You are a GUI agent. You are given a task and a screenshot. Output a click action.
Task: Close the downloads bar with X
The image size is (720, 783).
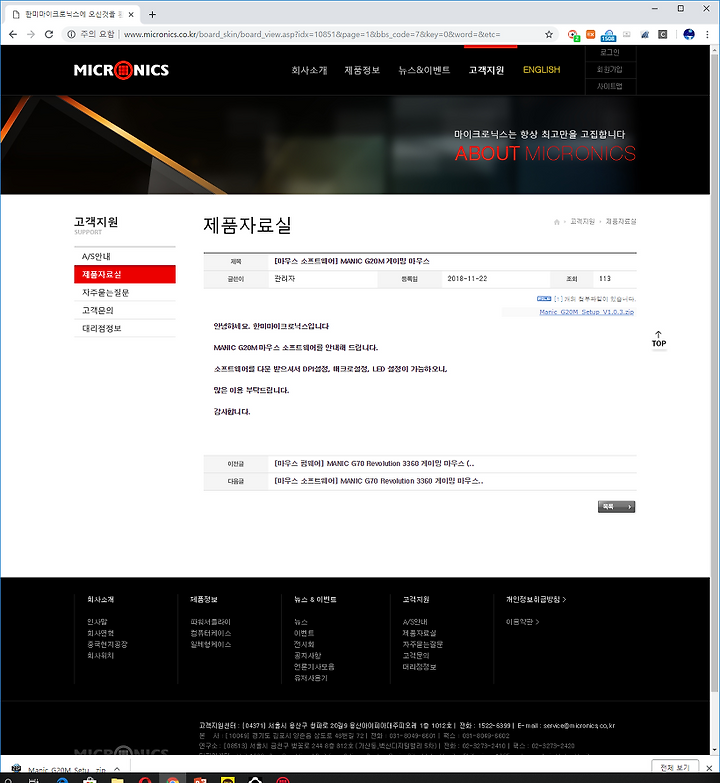[709, 768]
